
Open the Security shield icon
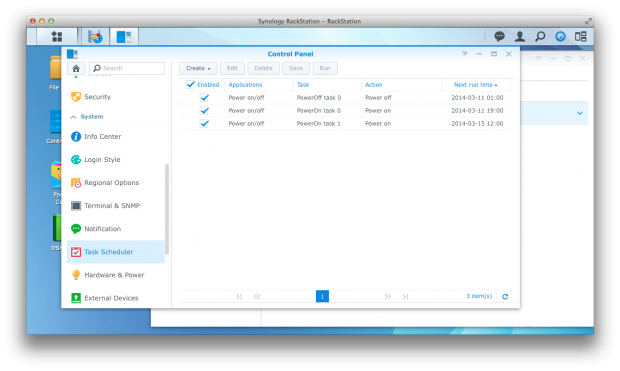tap(76, 97)
